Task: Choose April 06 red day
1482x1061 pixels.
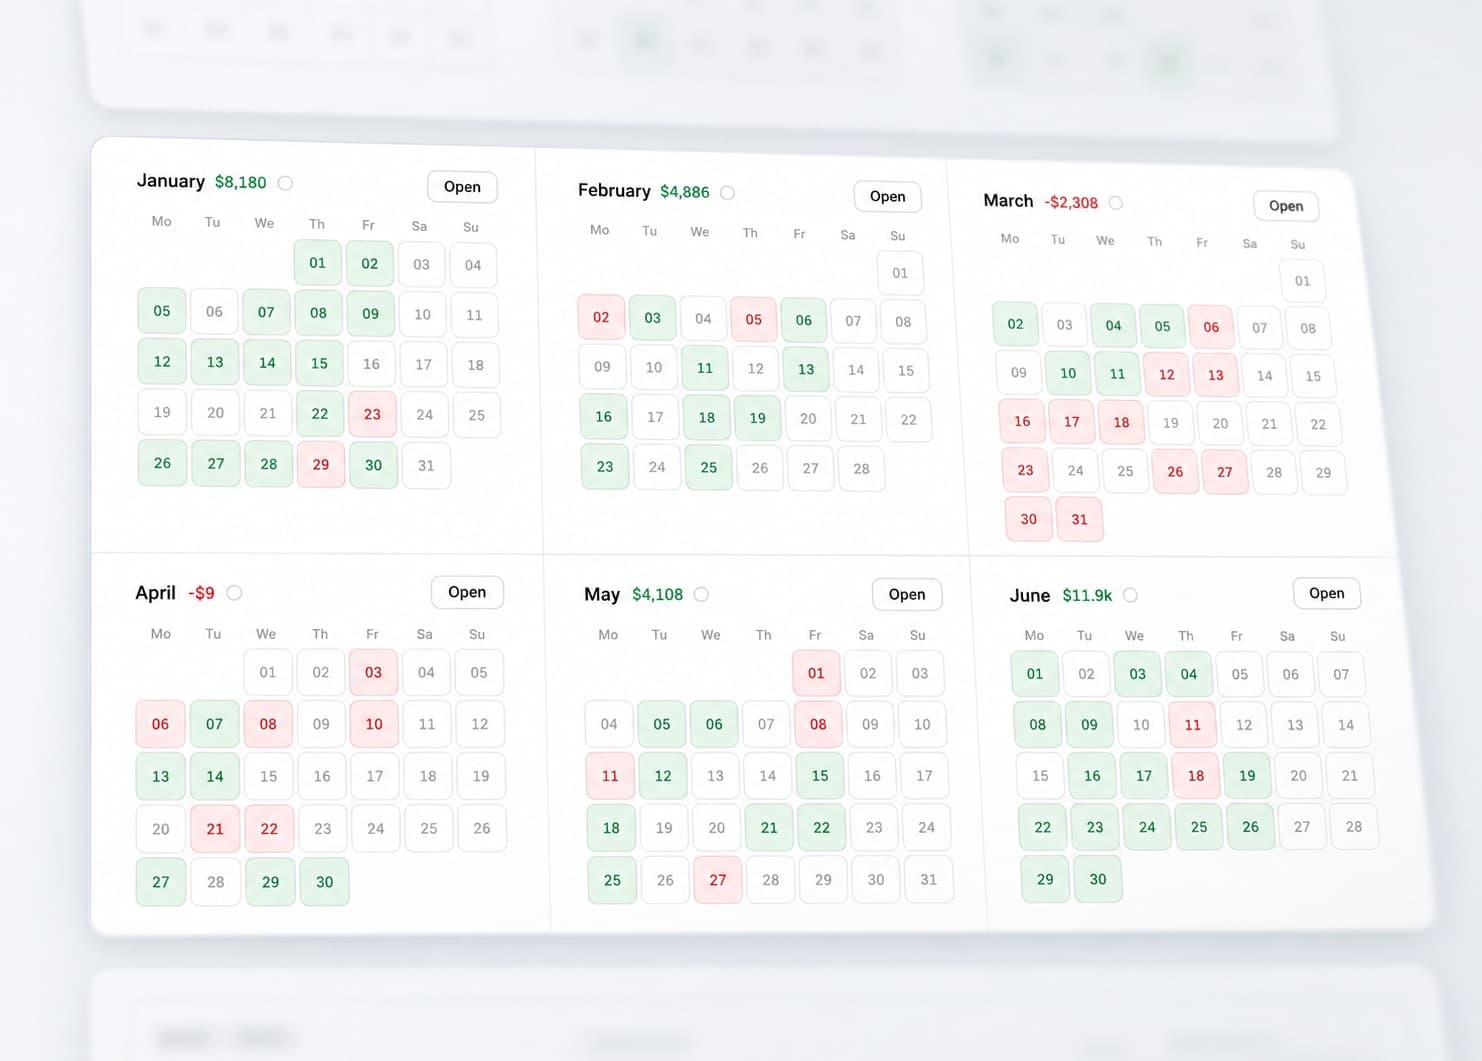Action: pos(160,724)
